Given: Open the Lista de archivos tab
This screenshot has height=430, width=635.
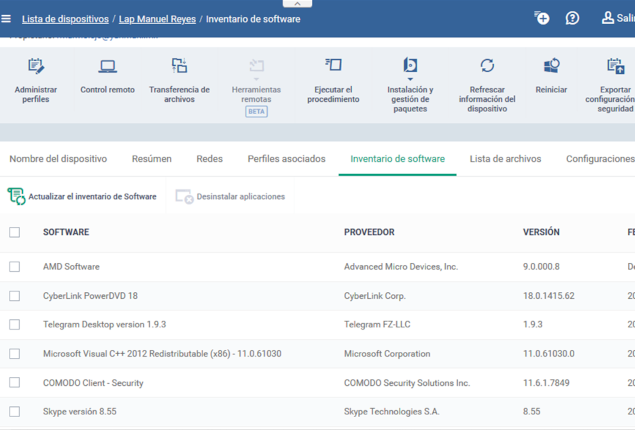Looking at the screenshot, I should 505,159.
